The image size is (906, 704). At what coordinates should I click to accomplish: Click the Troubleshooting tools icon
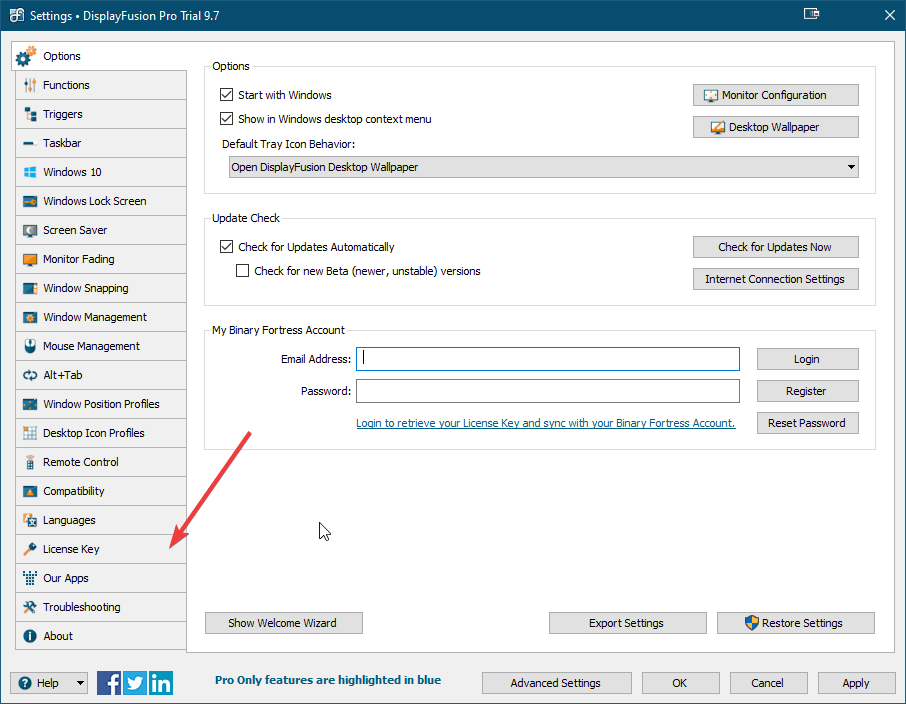pos(30,607)
